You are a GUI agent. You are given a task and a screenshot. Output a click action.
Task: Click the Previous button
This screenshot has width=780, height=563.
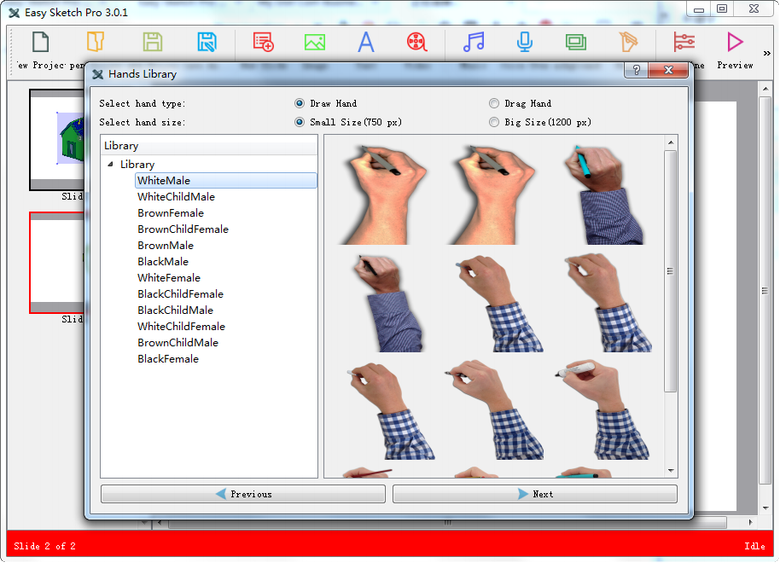(x=243, y=494)
